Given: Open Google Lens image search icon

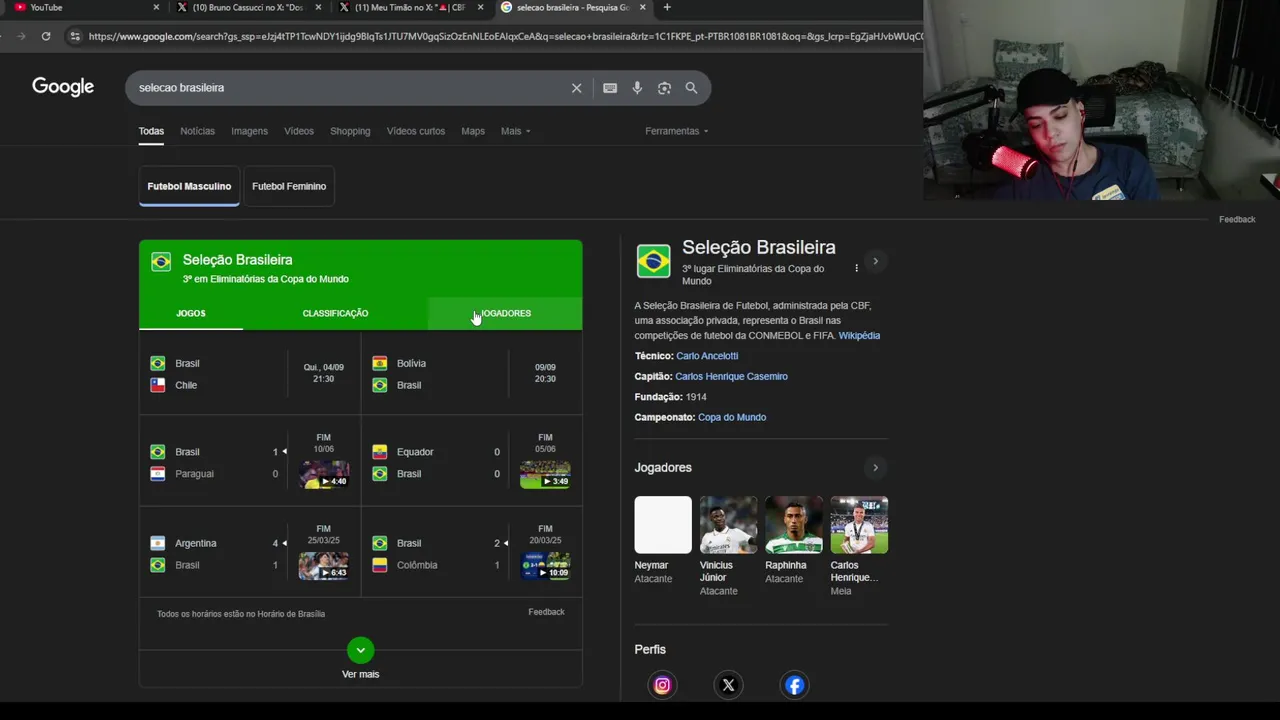Looking at the screenshot, I should point(664,88).
